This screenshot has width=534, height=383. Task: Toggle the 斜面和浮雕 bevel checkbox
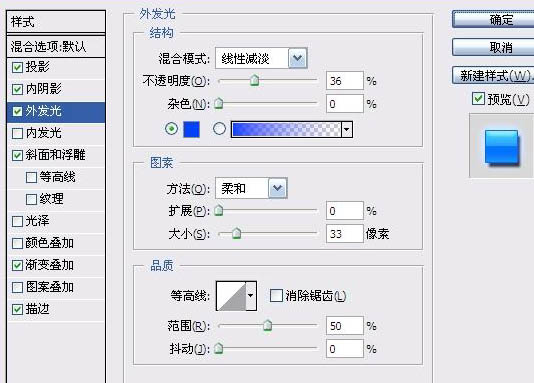[17, 156]
